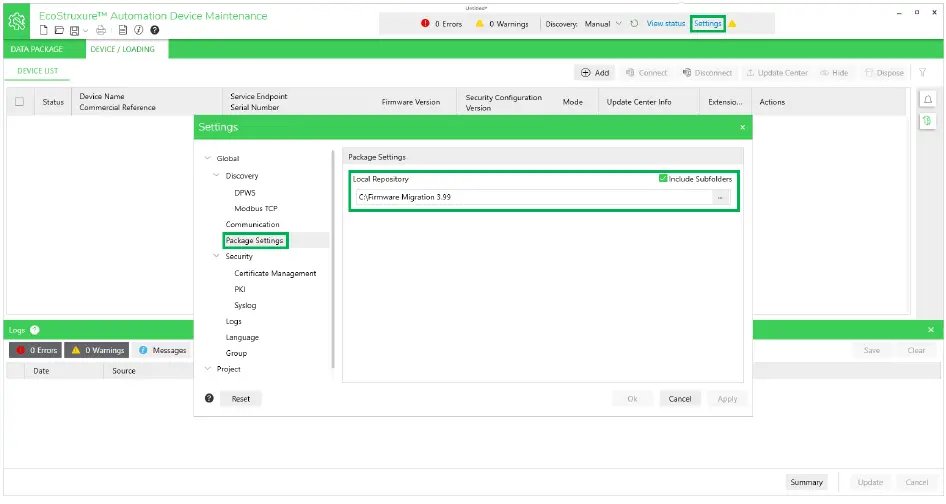Click the Open project folder icon
Screen dimensions: 946x504
click(x=58, y=30)
